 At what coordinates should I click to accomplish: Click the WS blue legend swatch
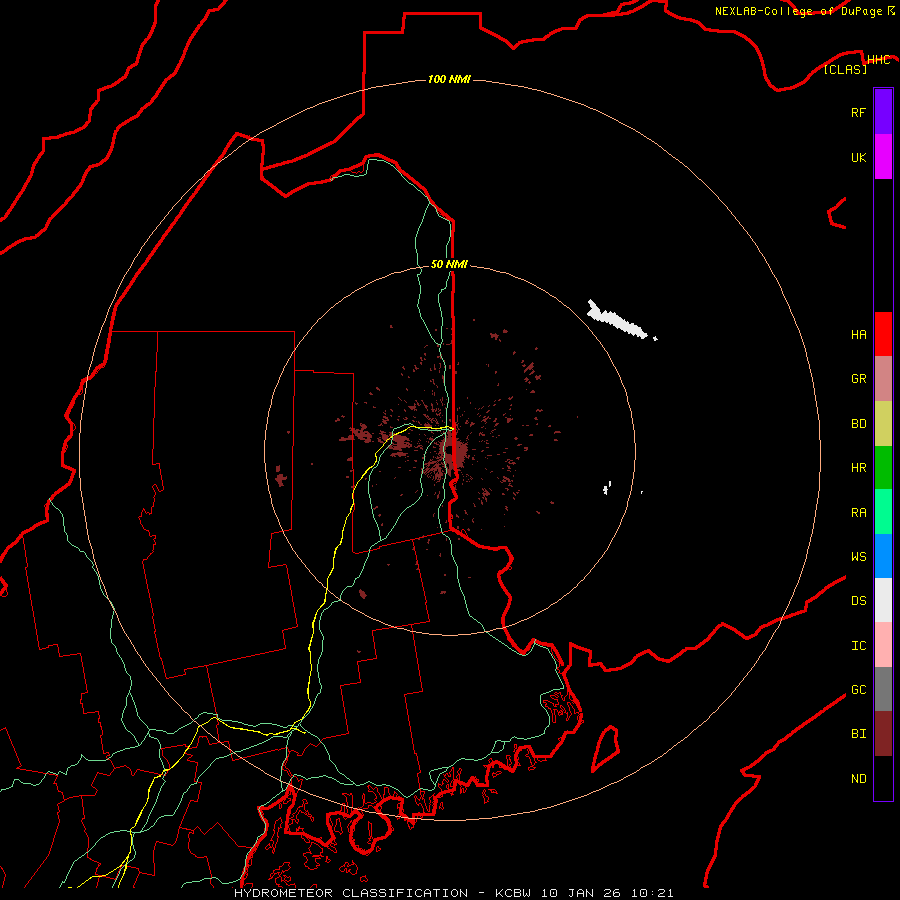coord(883,556)
